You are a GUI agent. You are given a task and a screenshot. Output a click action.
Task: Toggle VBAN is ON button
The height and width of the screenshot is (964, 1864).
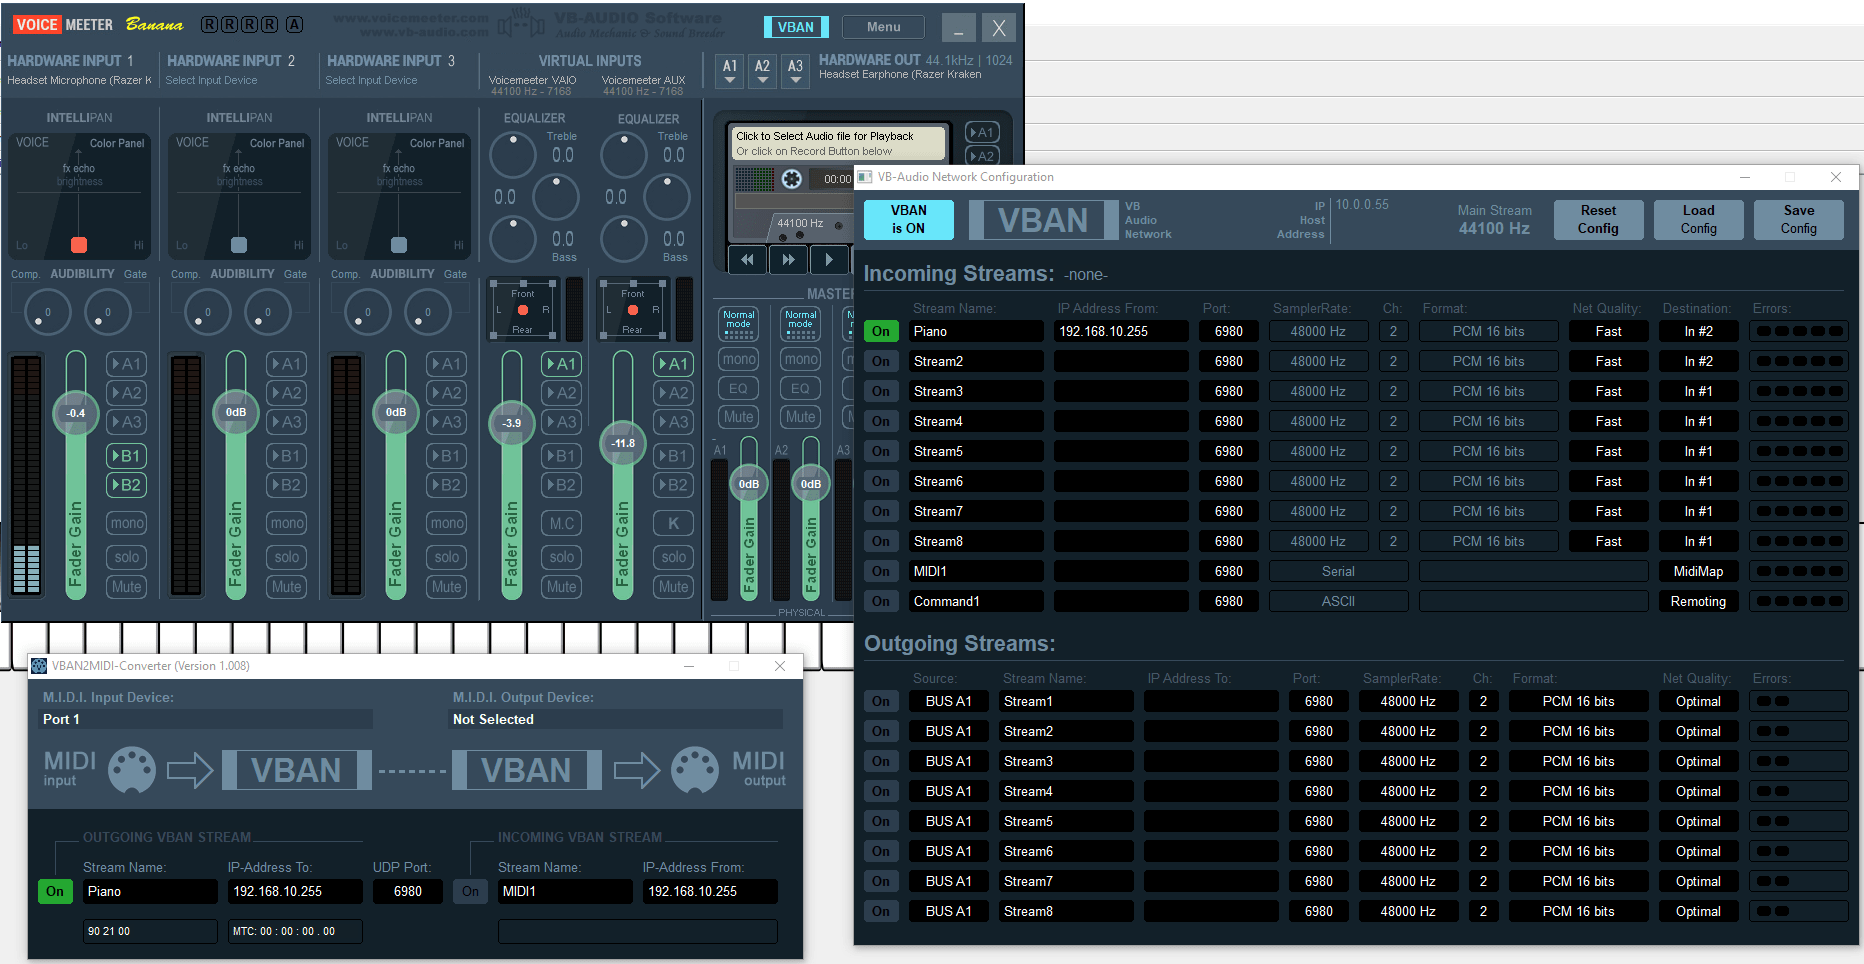point(909,220)
